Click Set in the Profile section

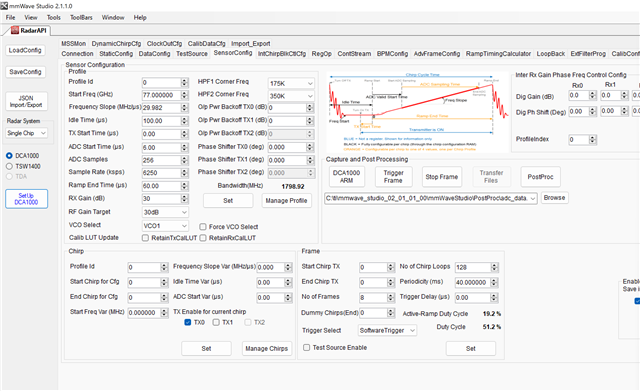(x=228, y=200)
